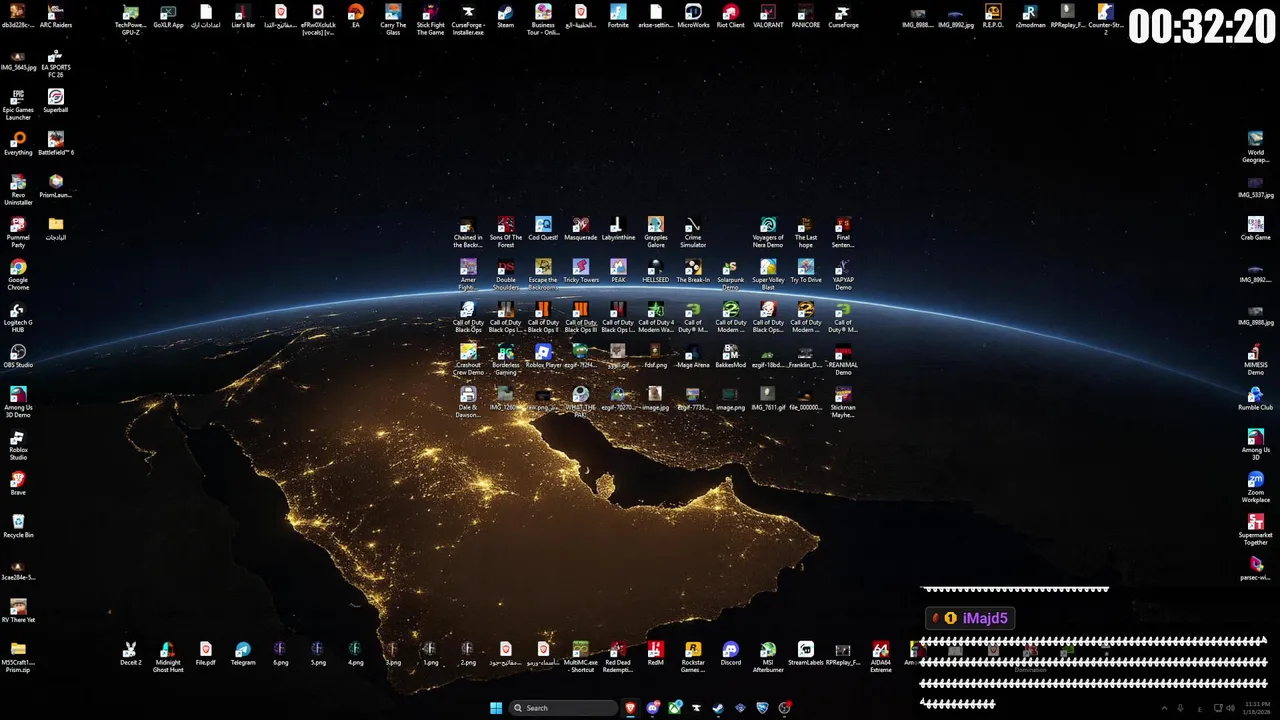Image resolution: width=1280 pixels, height=720 pixels.
Task: Click the iMajd5 username label
Action: pos(985,618)
